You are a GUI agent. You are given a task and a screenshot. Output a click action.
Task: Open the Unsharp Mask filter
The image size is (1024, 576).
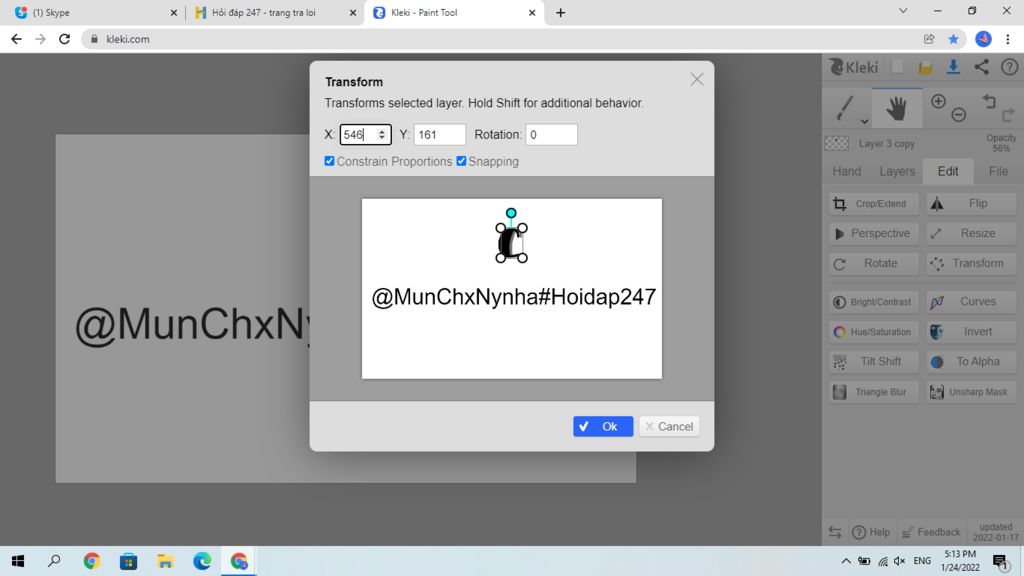click(x=970, y=392)
